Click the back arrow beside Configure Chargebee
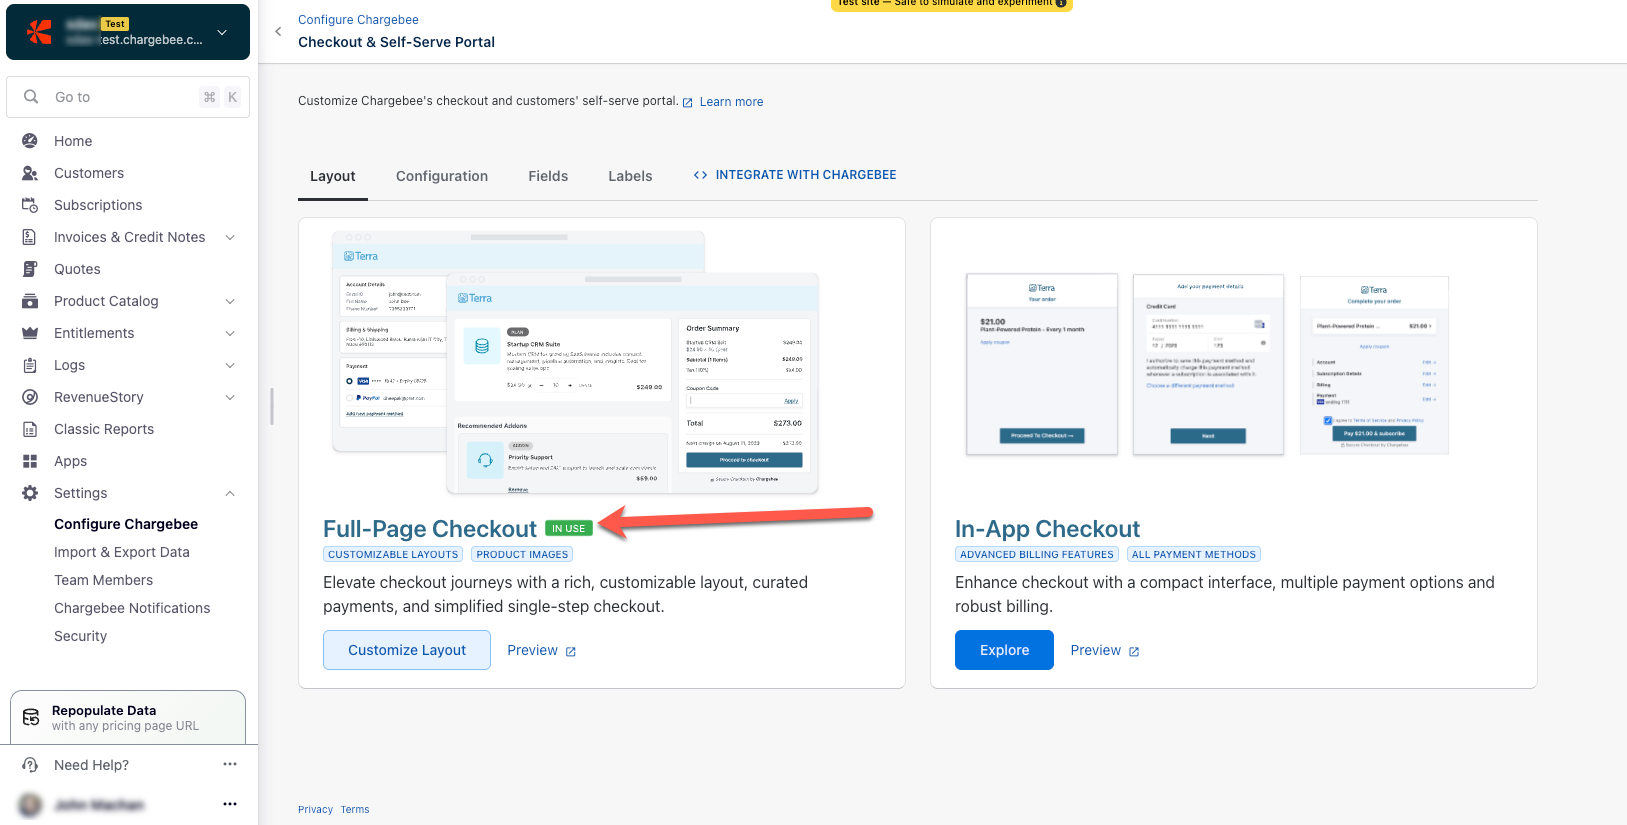The width and height of the screenshot is (1627, 825). pyautogui.click(x=278, y=31)
